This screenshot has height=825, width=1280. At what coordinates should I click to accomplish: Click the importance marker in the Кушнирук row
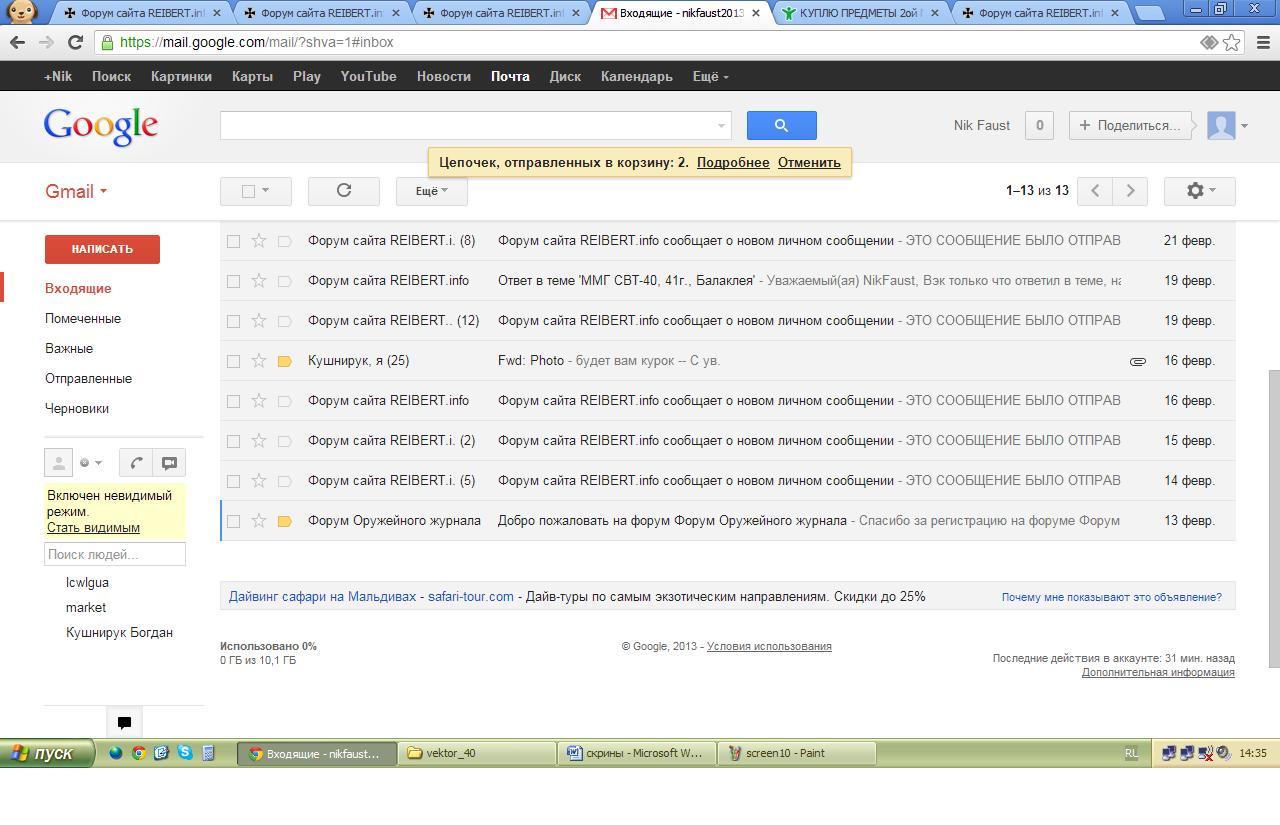pyautogui.click(x=284, y=361)
